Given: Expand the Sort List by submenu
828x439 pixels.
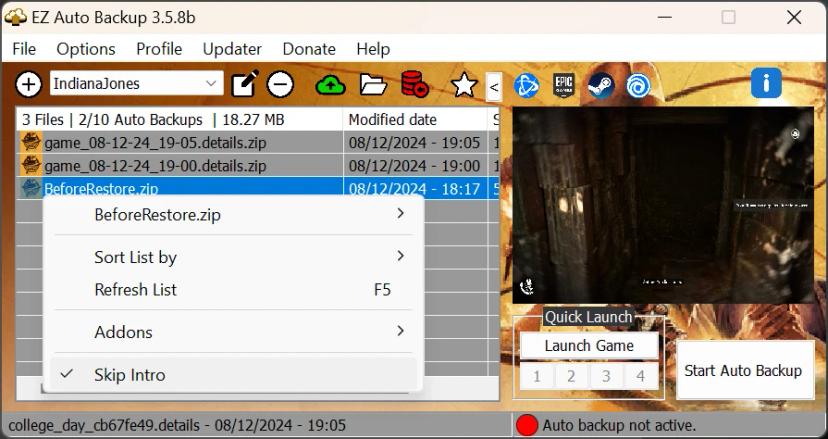Looking at the screenshot, I should pos(233,257).
